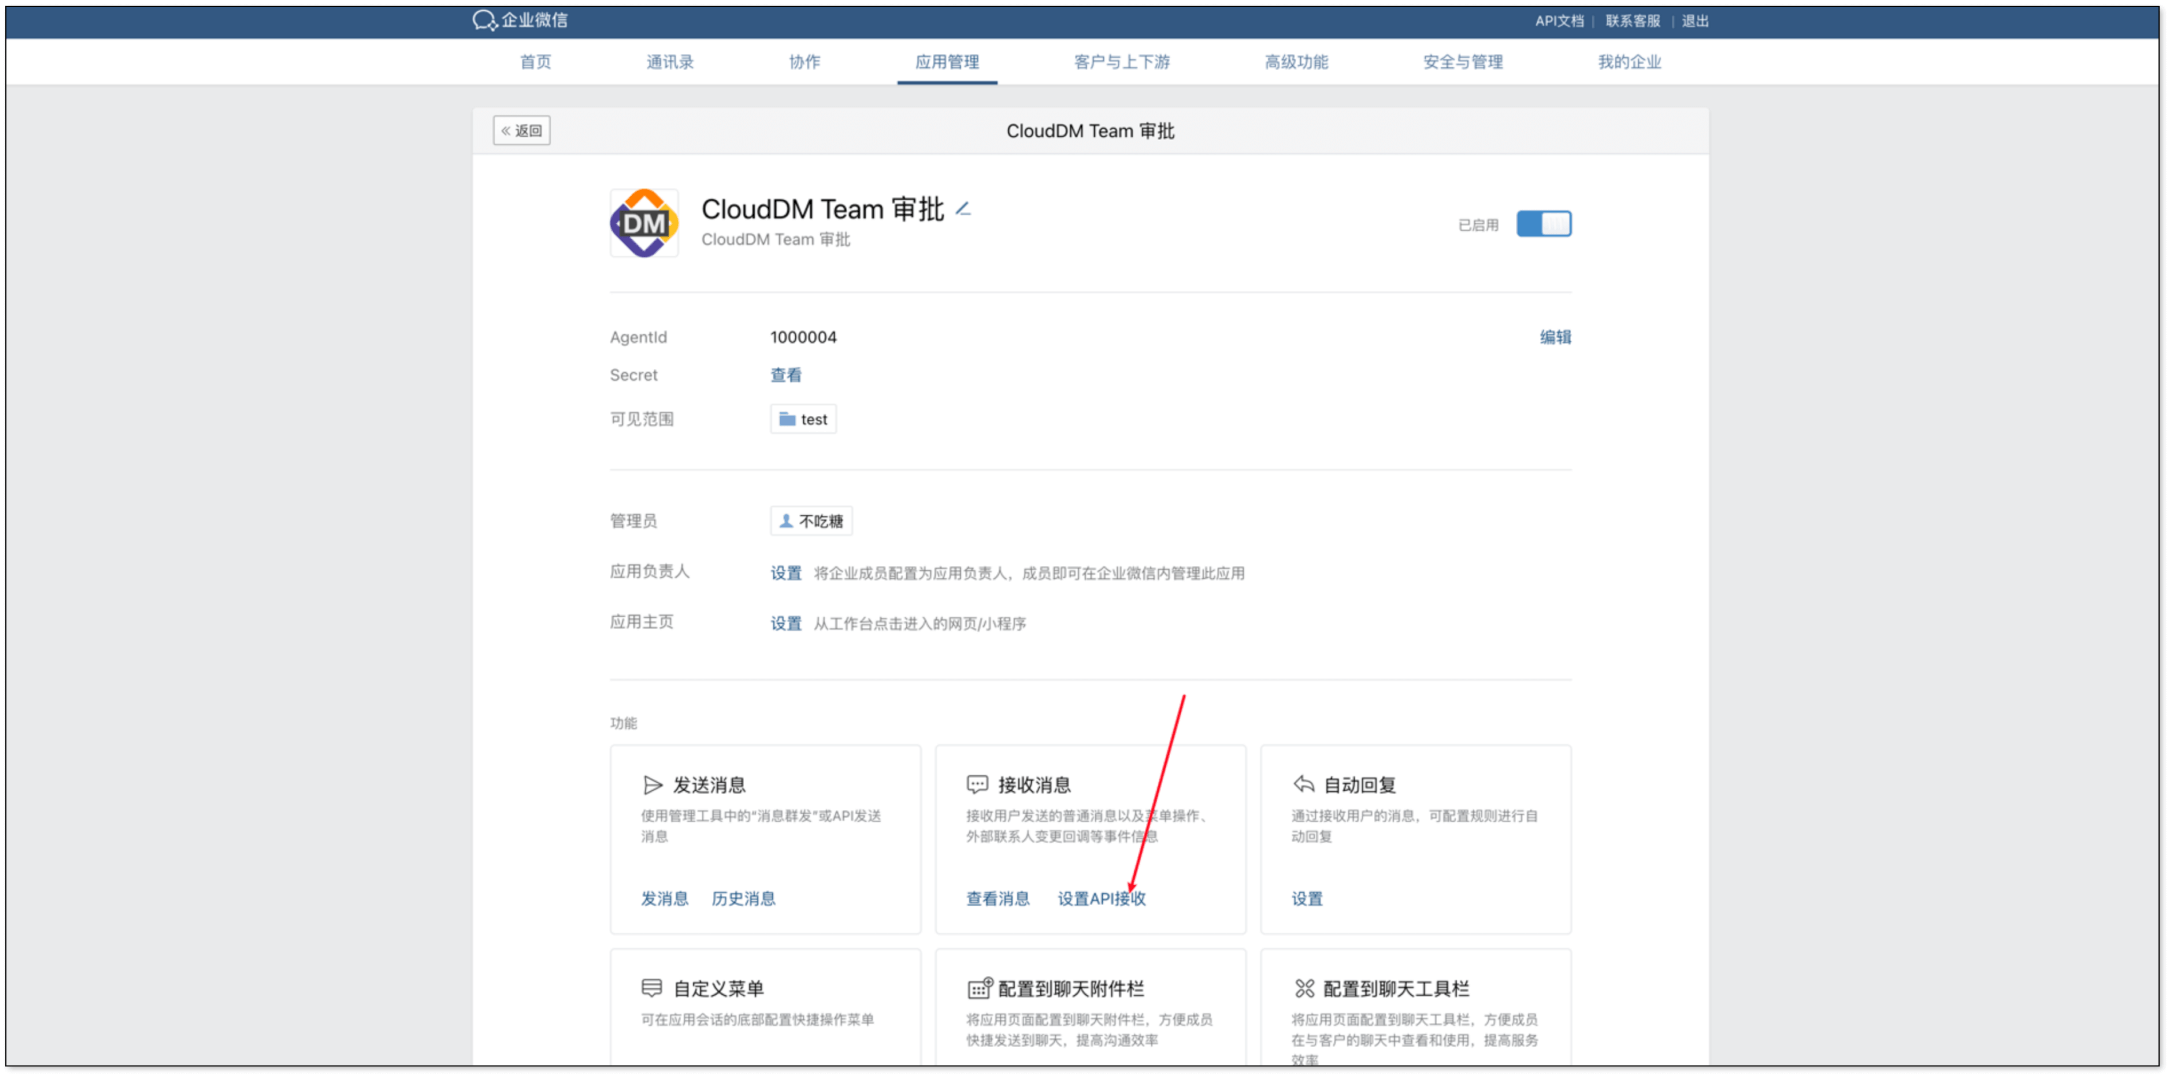
Task: Click the CloudDM app logo icon
Action: tap(644, 223)
